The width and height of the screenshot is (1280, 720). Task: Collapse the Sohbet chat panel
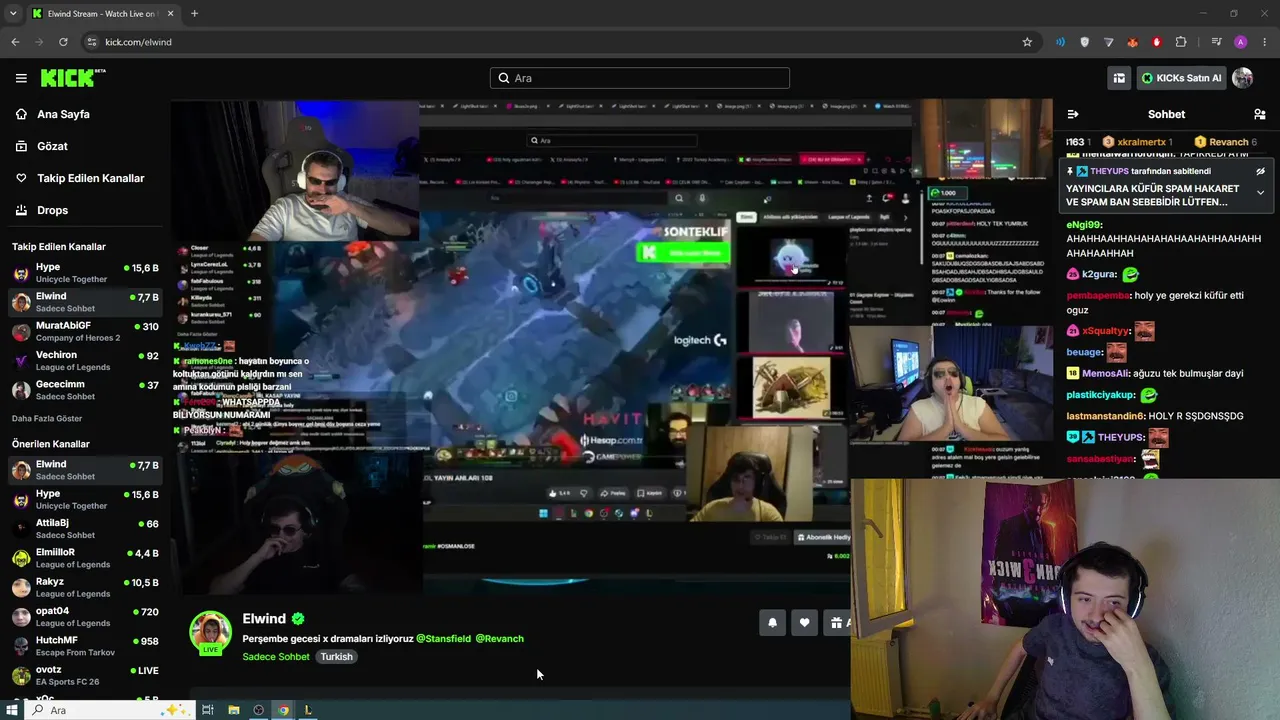point(1073,114)
